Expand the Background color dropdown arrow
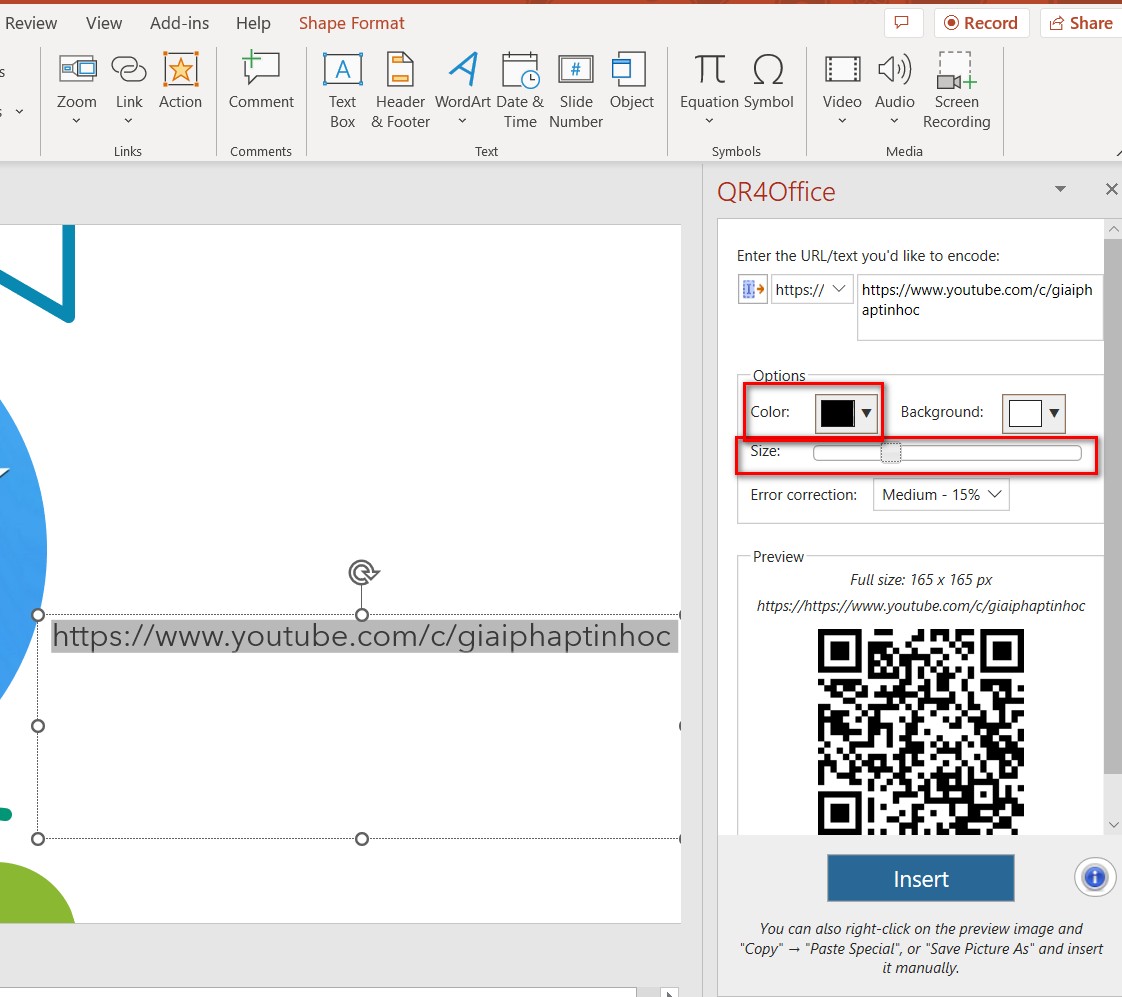 point(1054,413)
